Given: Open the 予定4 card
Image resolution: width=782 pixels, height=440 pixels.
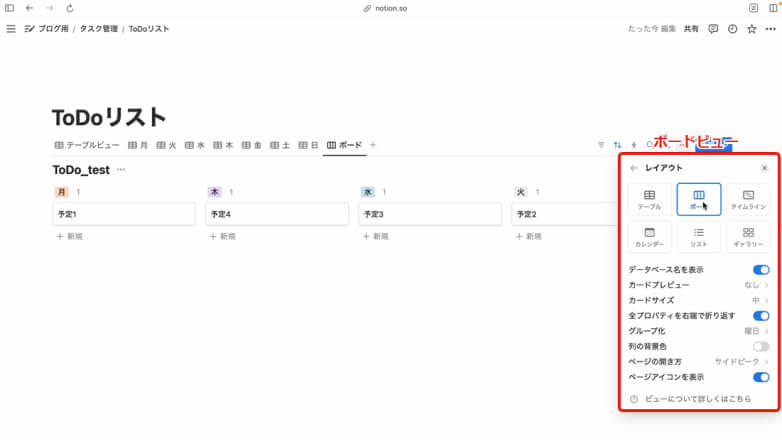Looking at the screenshot, I should 277,214.
